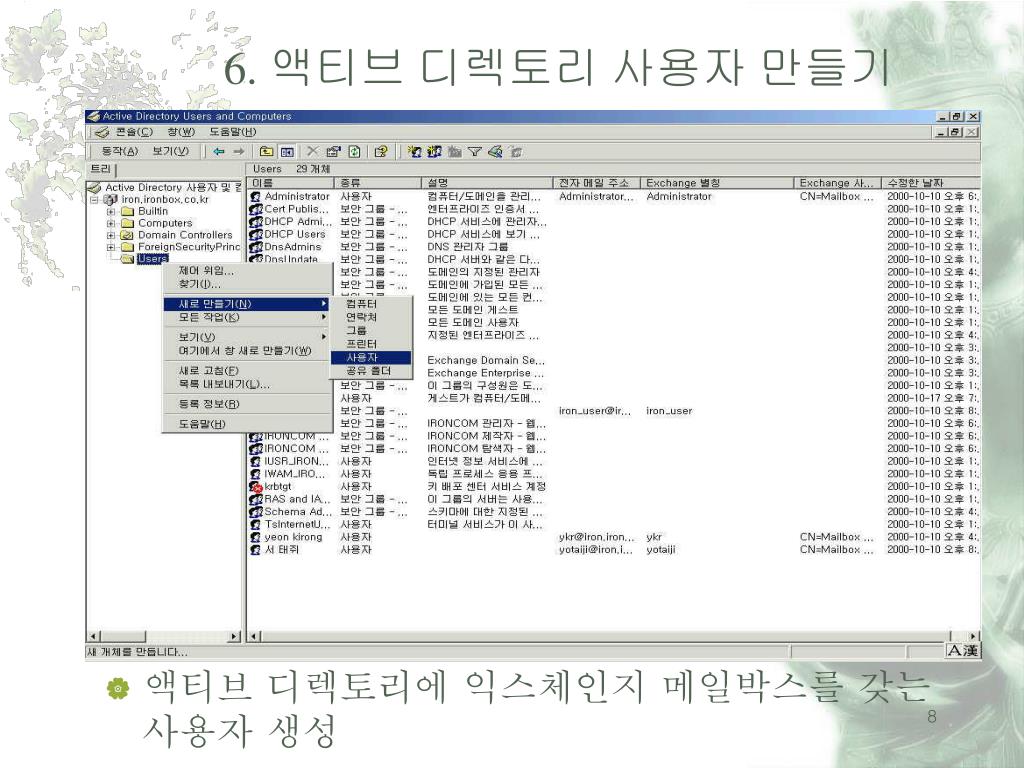Choose 여기에서 창 새로 만들기(W)
Screen dimensions: 1024x768
coord(247,351)
